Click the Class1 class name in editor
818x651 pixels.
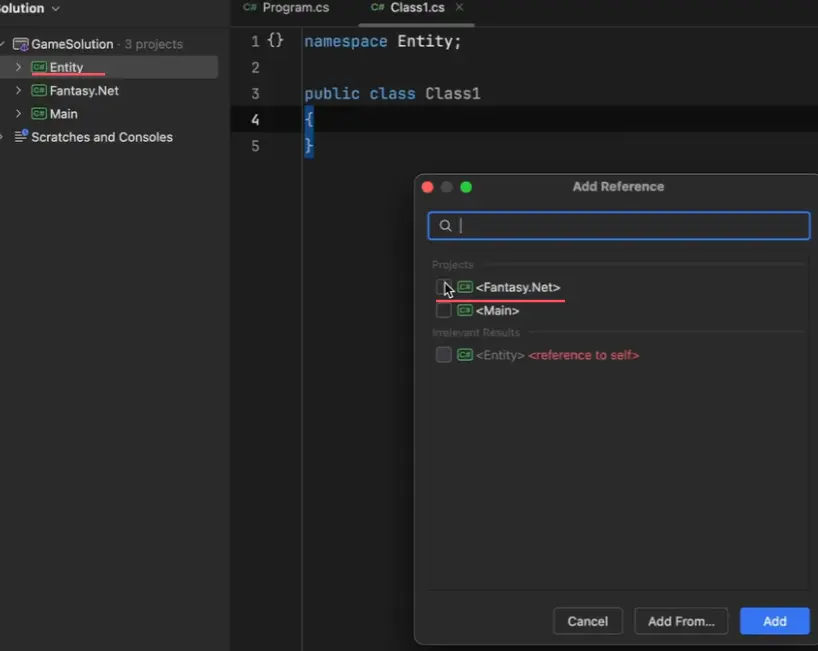pos(452,93)
